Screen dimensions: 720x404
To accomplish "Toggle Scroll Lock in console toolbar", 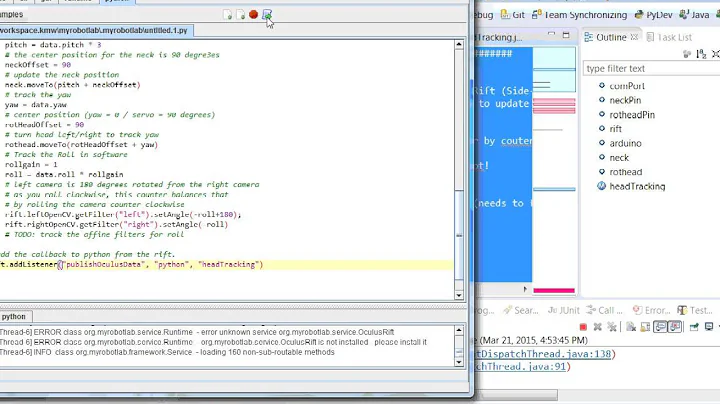I will [645, 327].
